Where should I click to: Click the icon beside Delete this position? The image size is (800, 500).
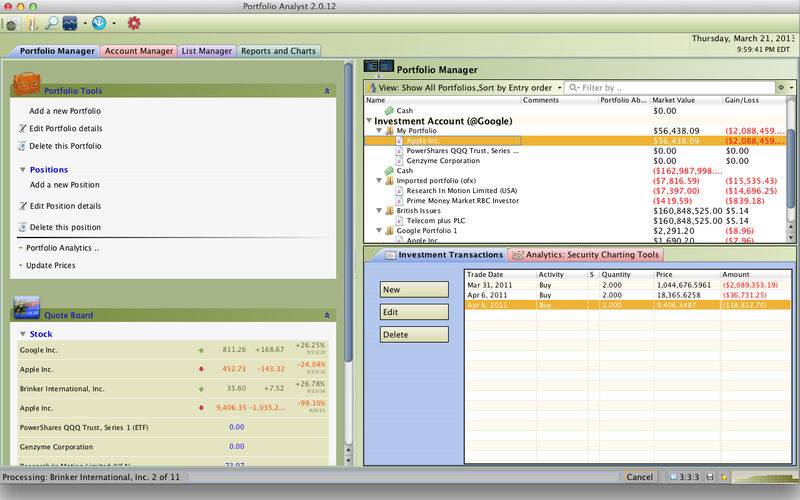pos(22,227)
